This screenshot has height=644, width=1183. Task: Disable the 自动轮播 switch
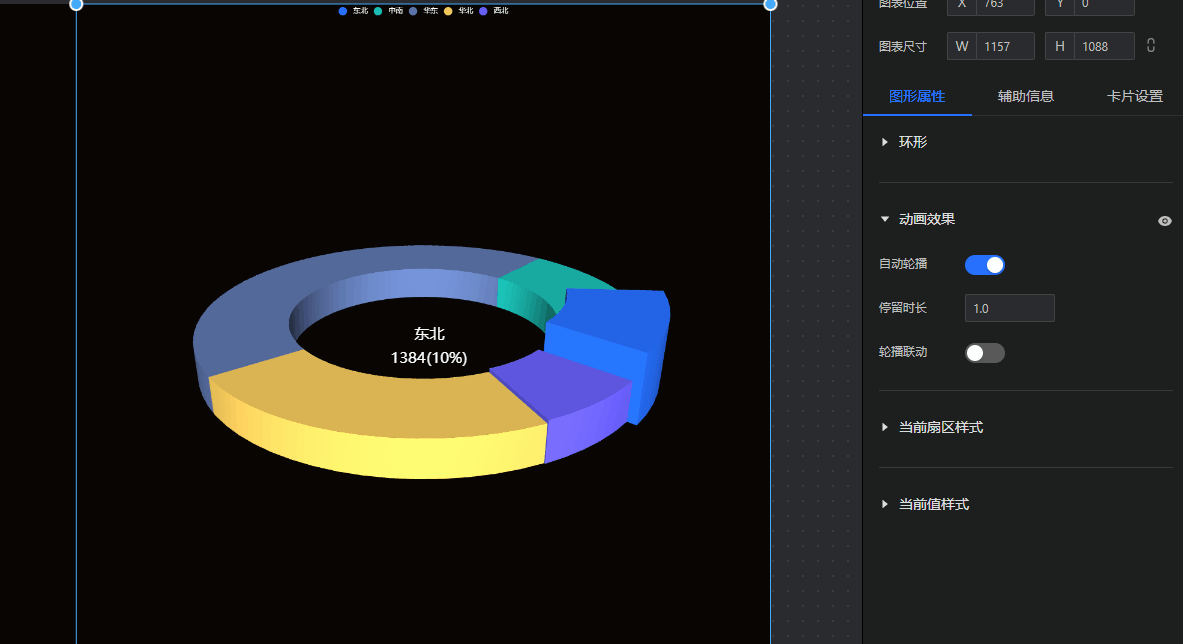984,265
